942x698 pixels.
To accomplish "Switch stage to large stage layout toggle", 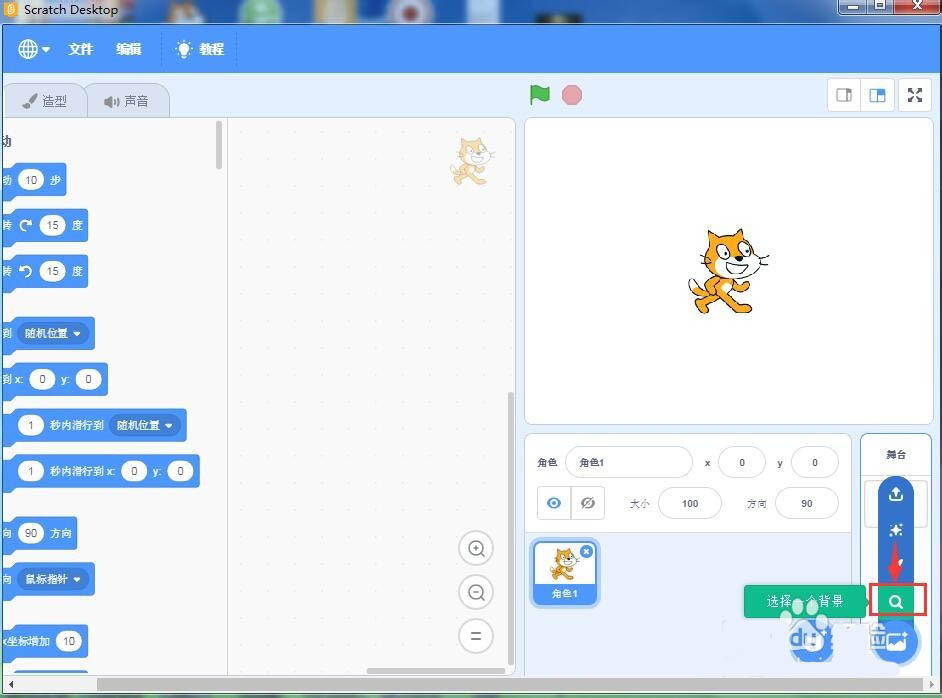I will pos(877,94).
